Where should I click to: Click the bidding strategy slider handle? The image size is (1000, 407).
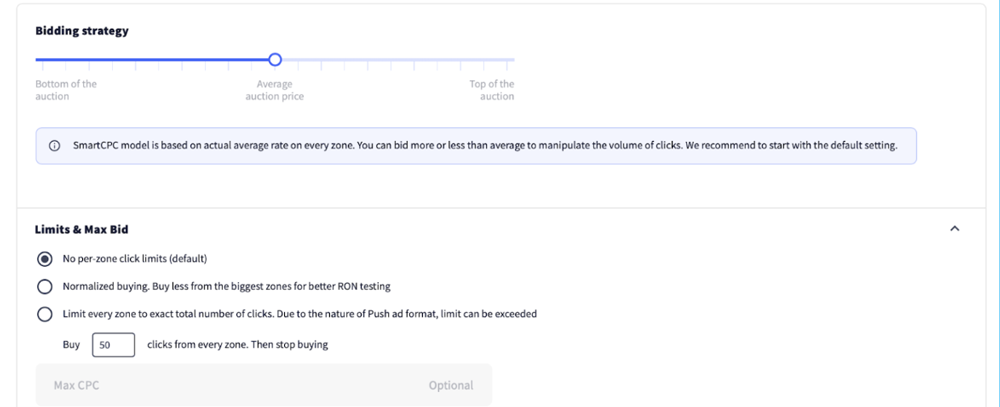pyautogui.click(x=275, y=60)
